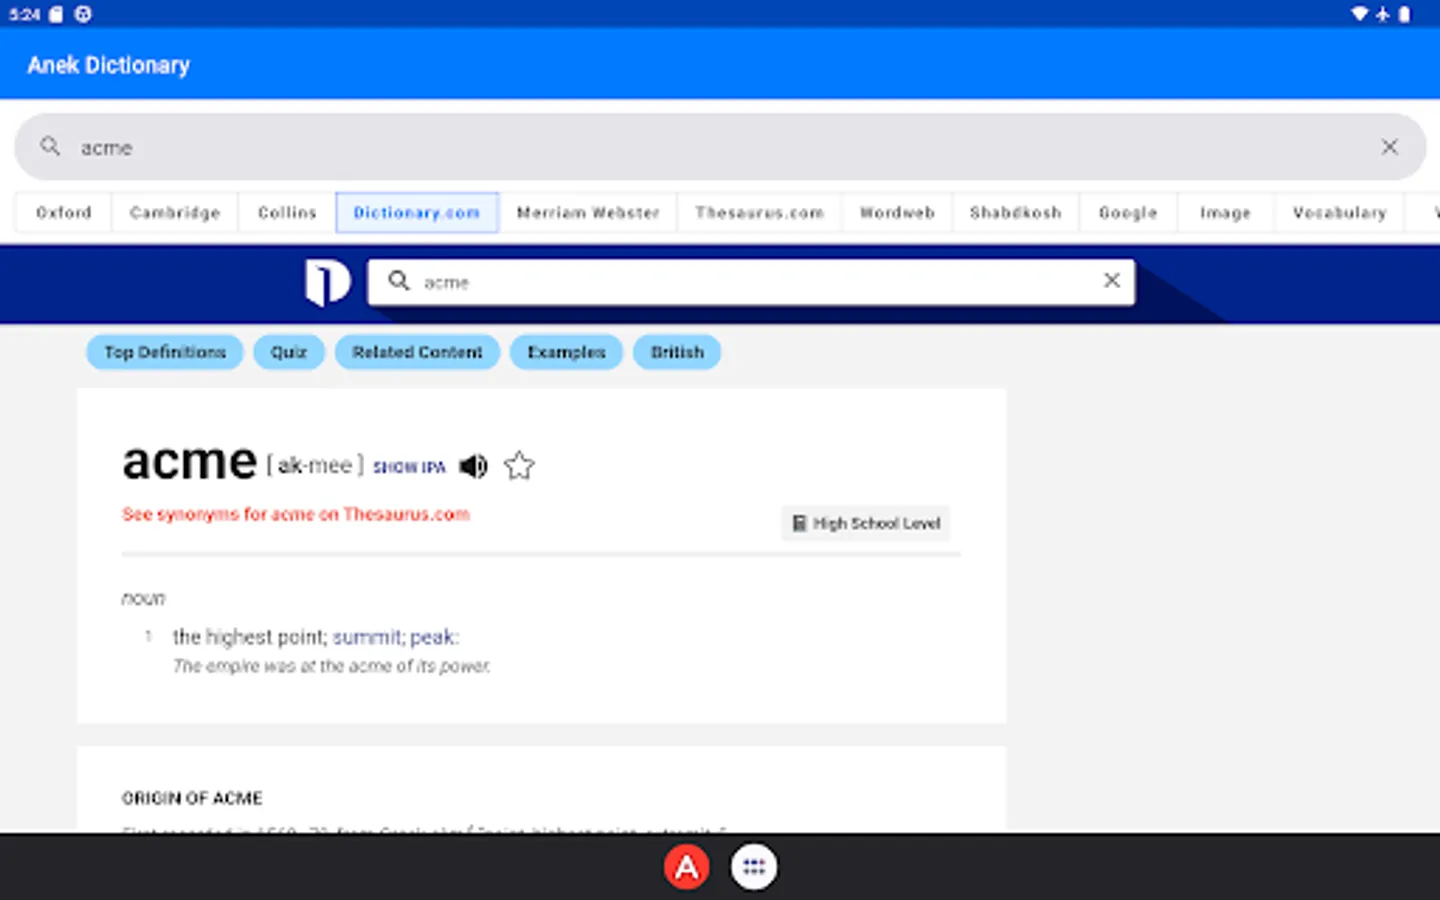
Task: Clear the Dictionary.com search box
Action: pos(1111,281)
